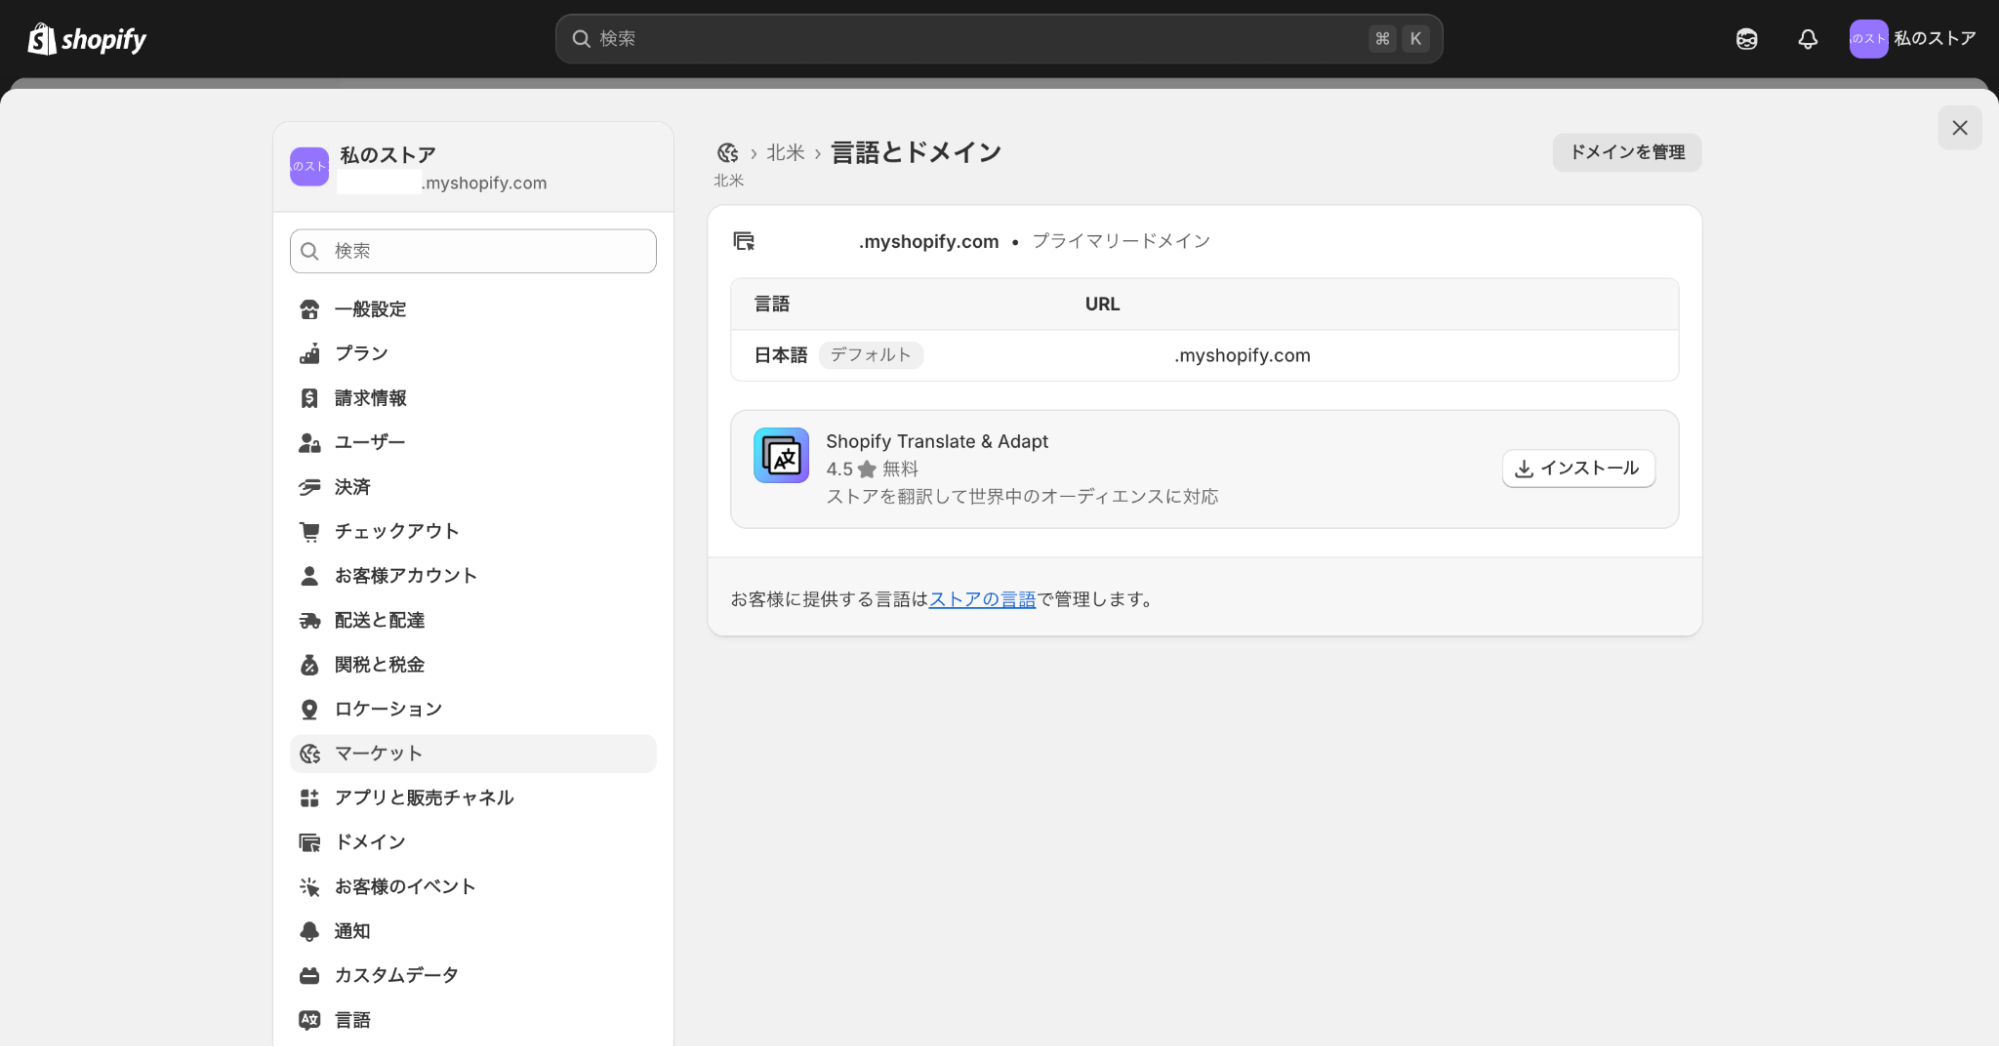Follow the ストアの言語 link
1999x1047 pixels.
point(982,599)
